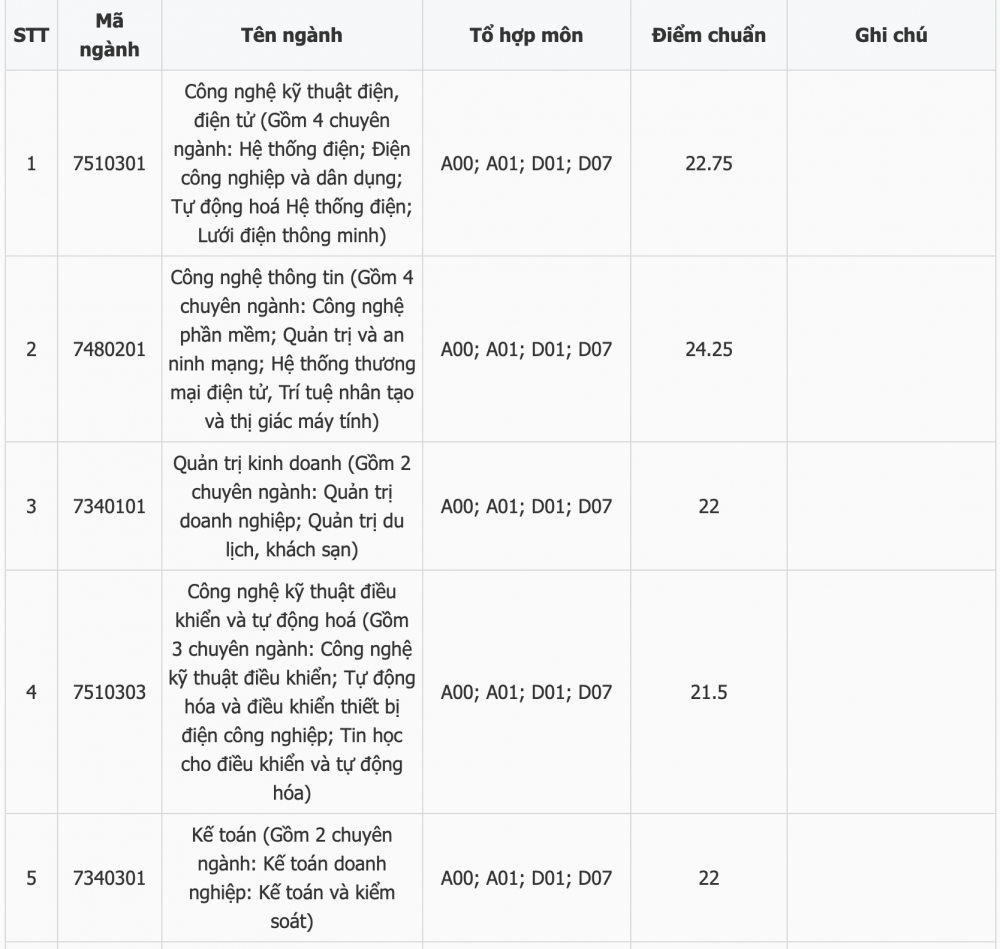The height and width of the screenshot is (949, 1000).
Task: Select major code 7510301 cell
Action: coord(110,163)
